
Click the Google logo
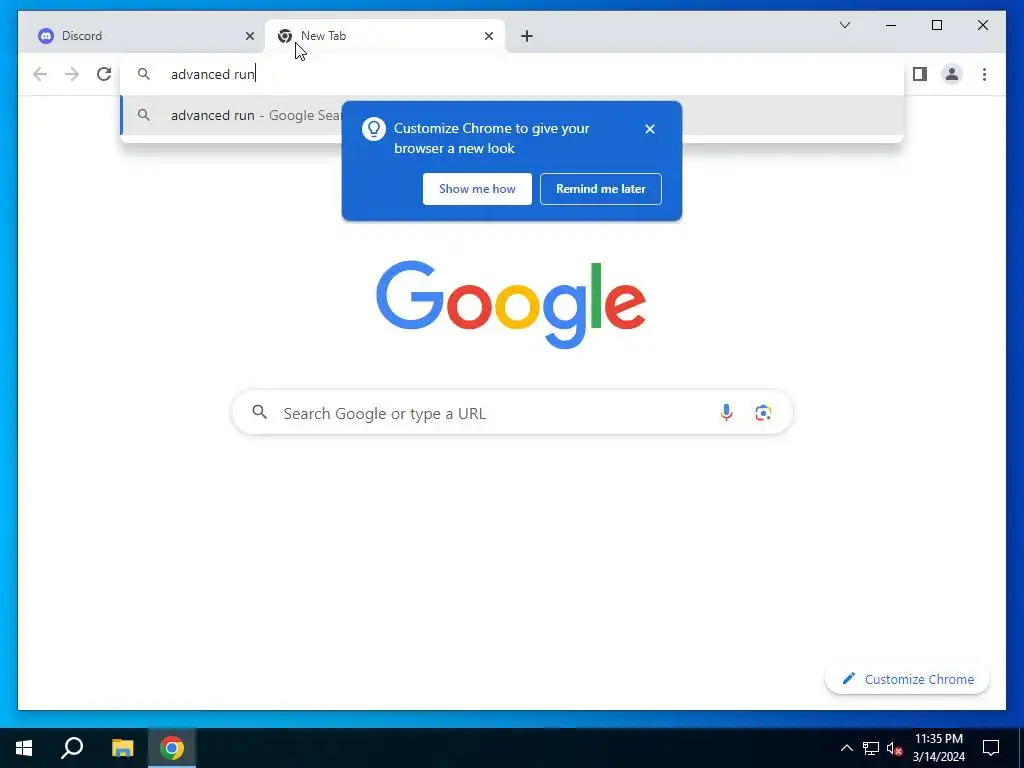tap(511, 304)
